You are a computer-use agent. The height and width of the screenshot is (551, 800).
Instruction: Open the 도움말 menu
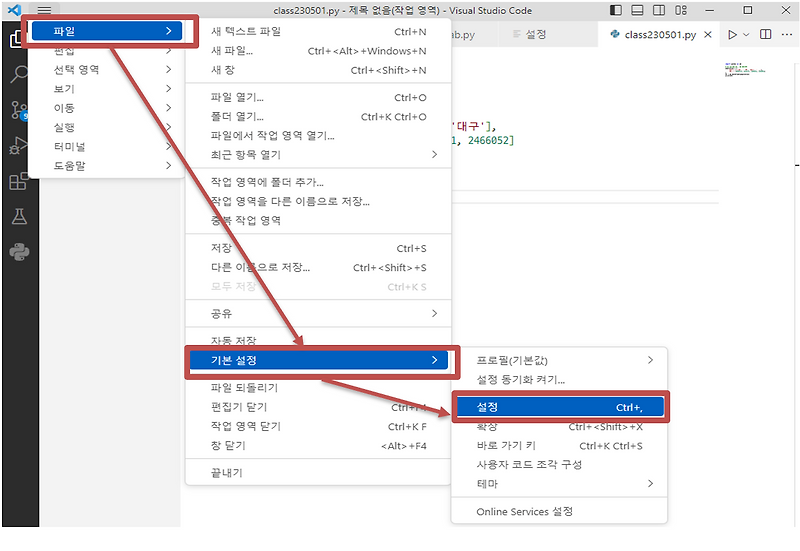[x=107, y=166]
